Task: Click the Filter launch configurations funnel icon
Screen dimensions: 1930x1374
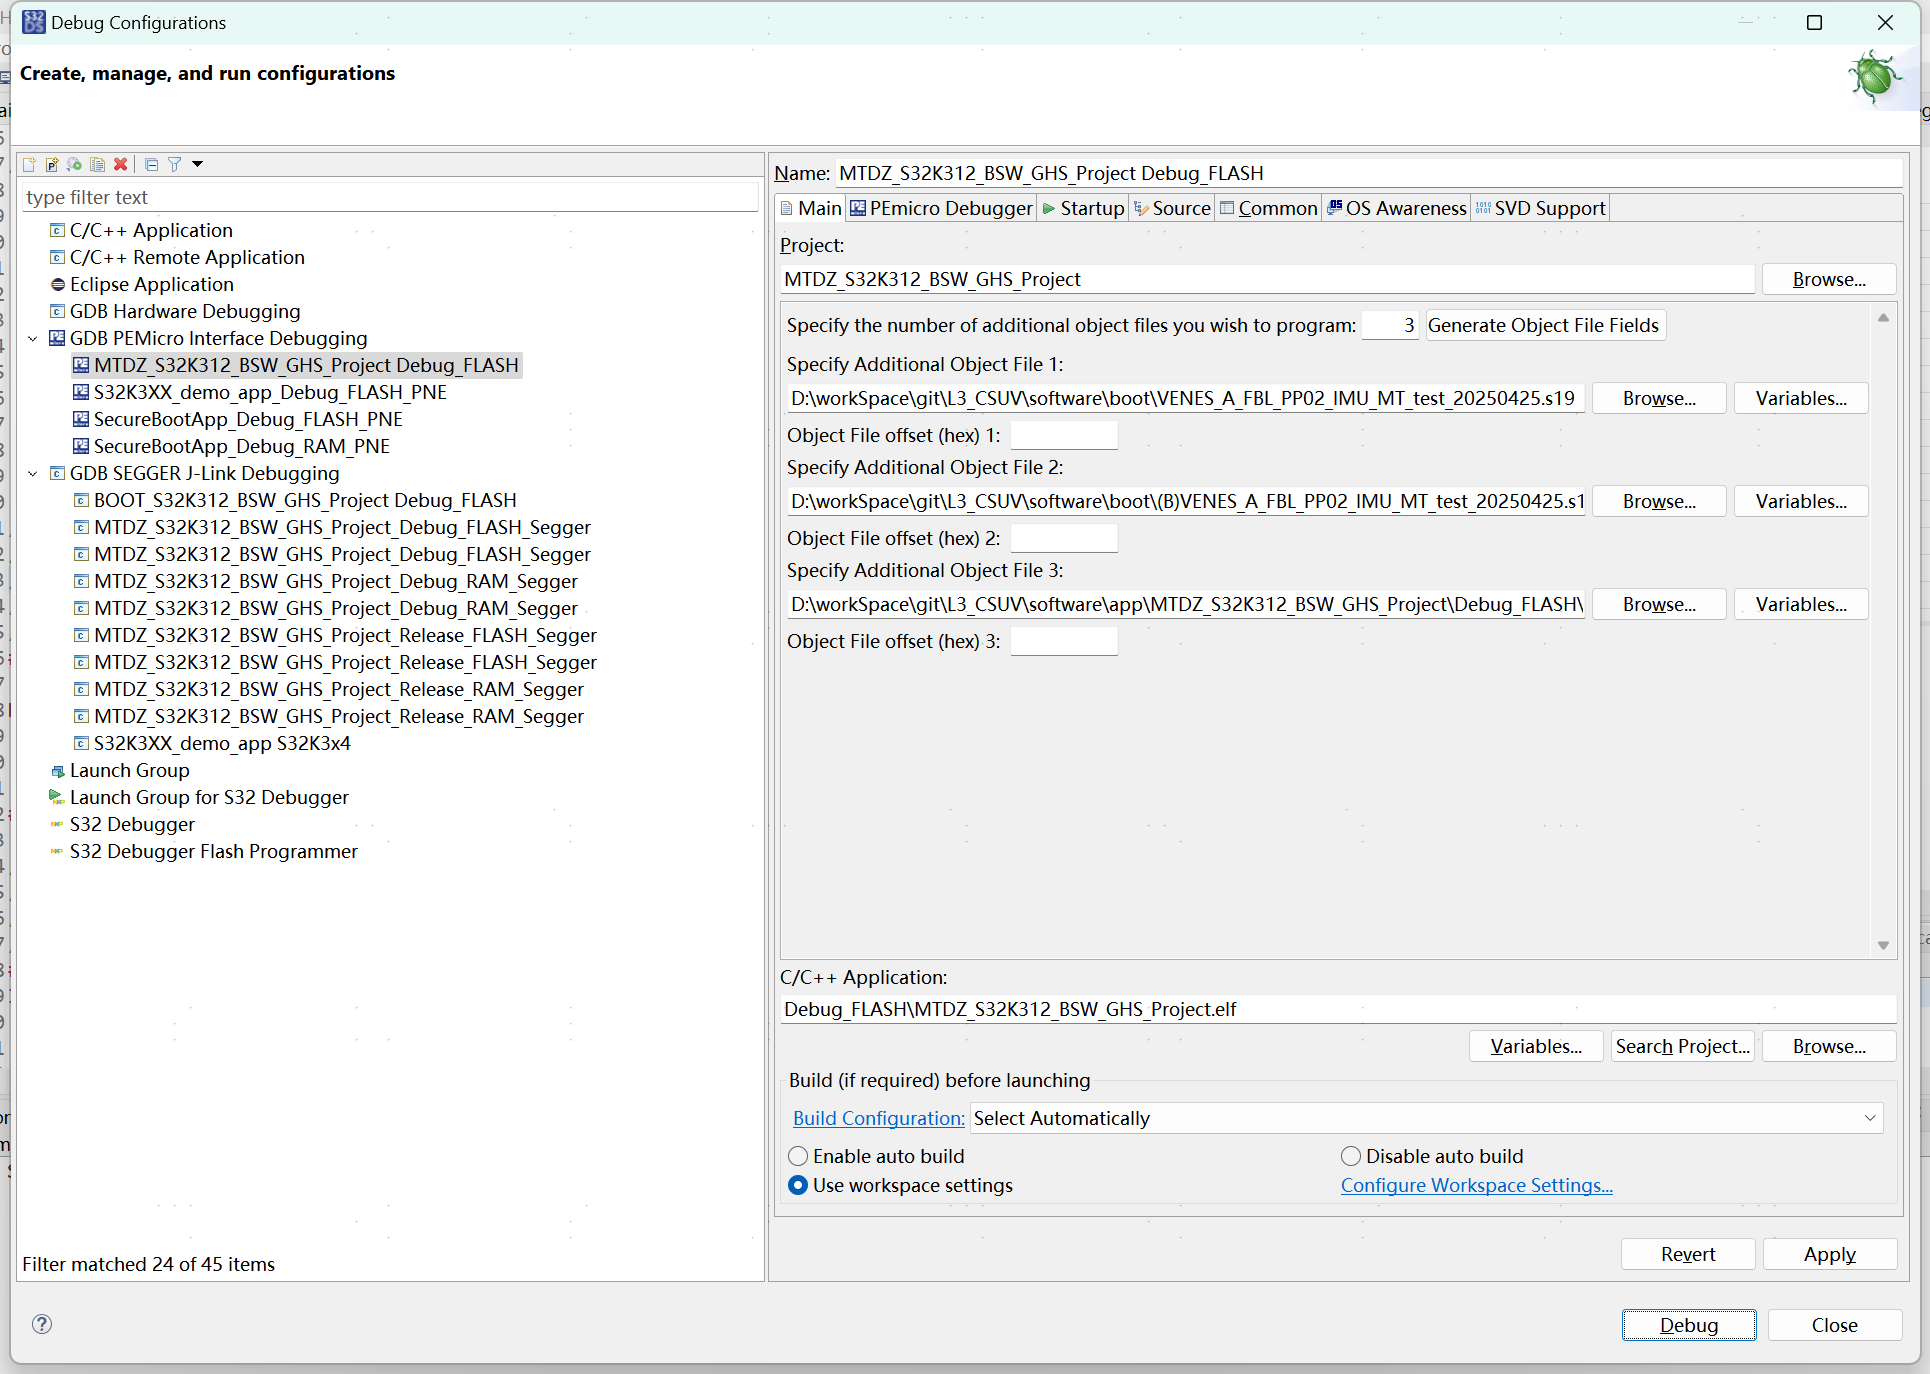Action: pos(174,164)
